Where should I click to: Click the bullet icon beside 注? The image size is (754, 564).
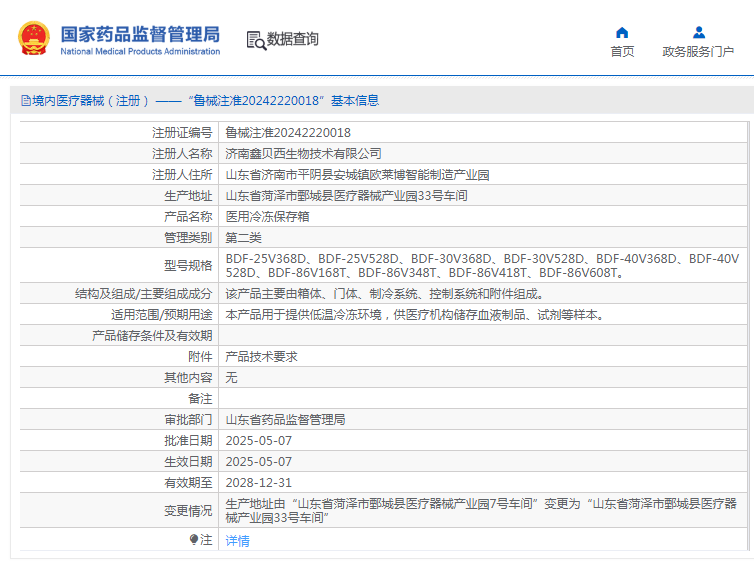194,539
